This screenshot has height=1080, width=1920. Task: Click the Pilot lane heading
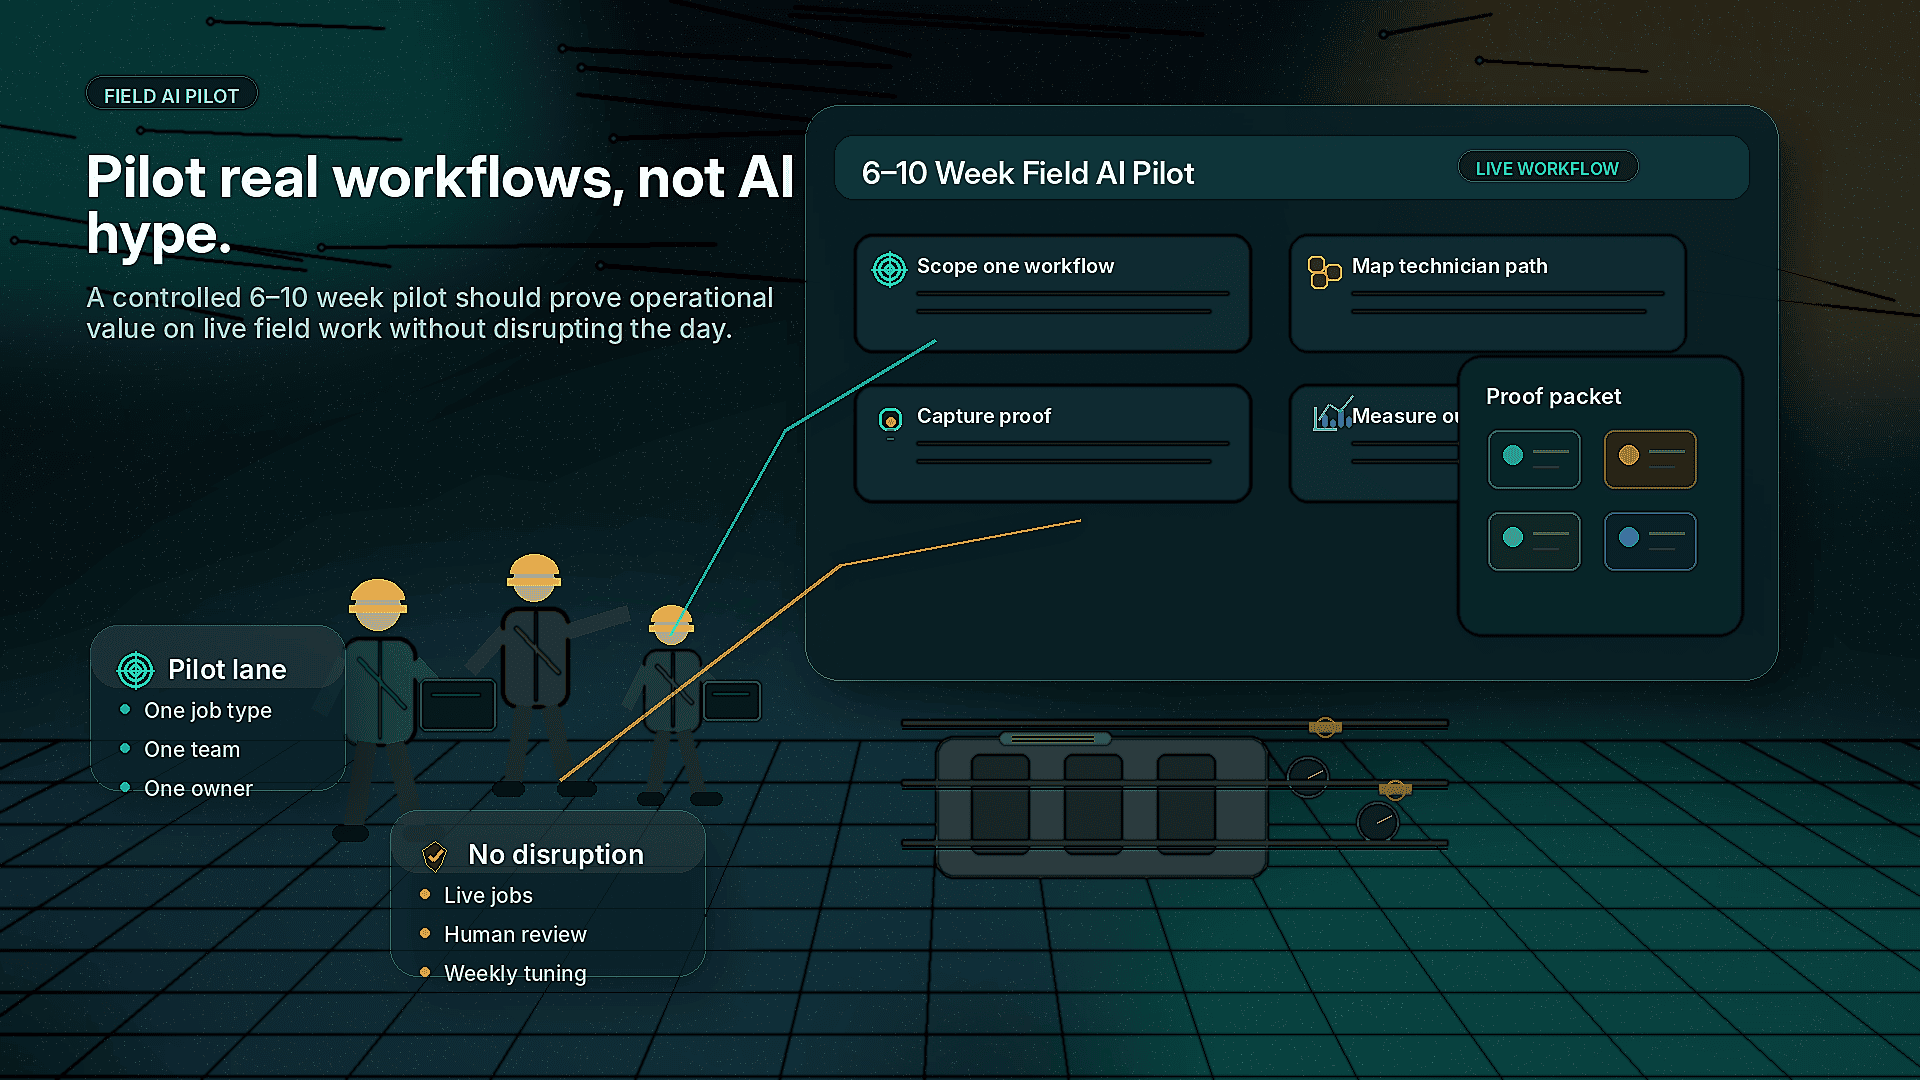tap(227, 669)
